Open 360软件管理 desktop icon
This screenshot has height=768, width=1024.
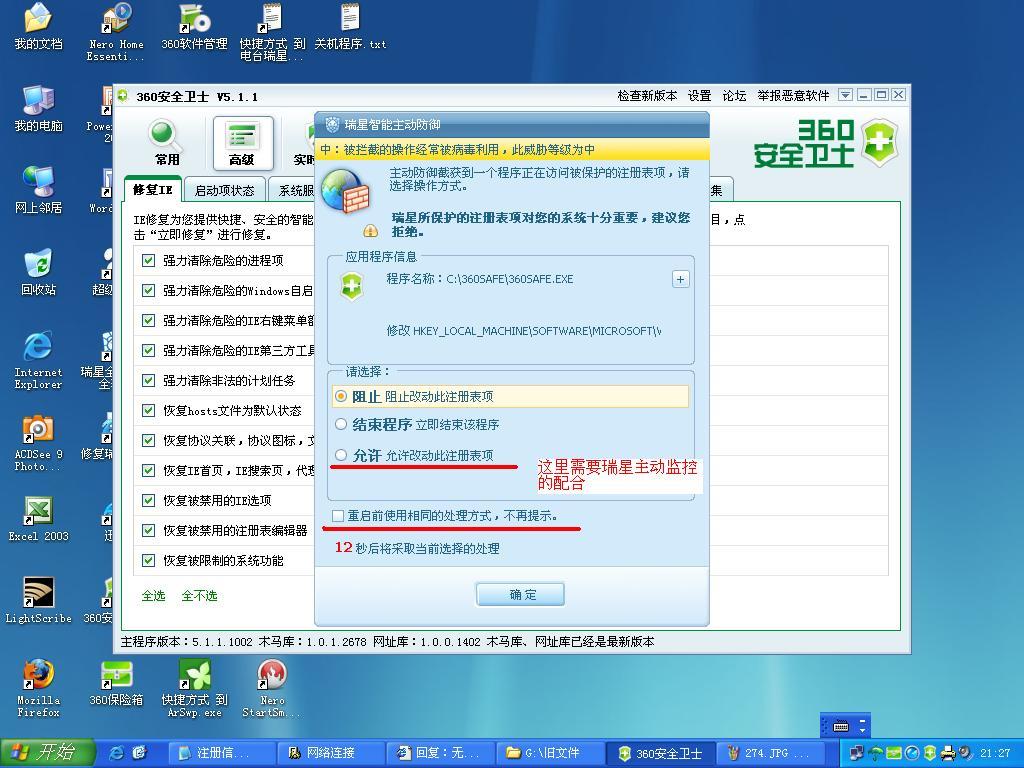194,26
